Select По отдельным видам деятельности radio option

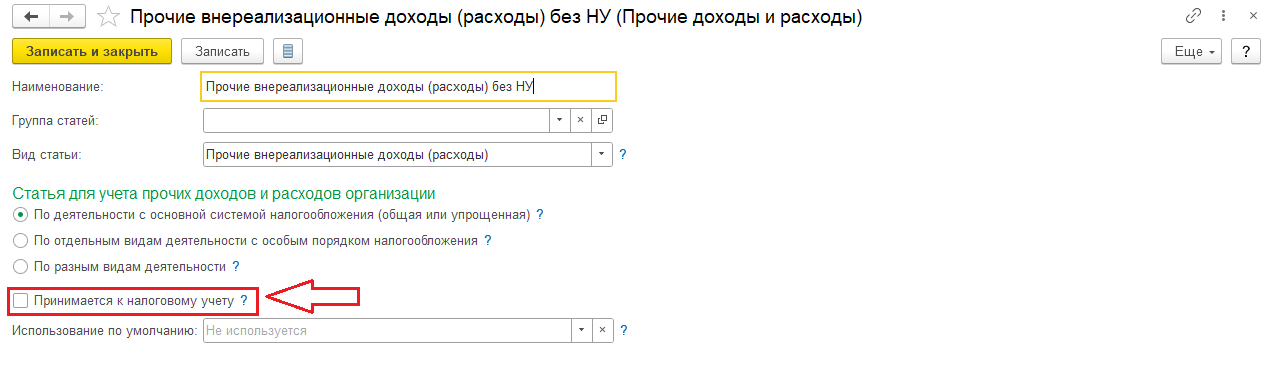tap(20, 241)
